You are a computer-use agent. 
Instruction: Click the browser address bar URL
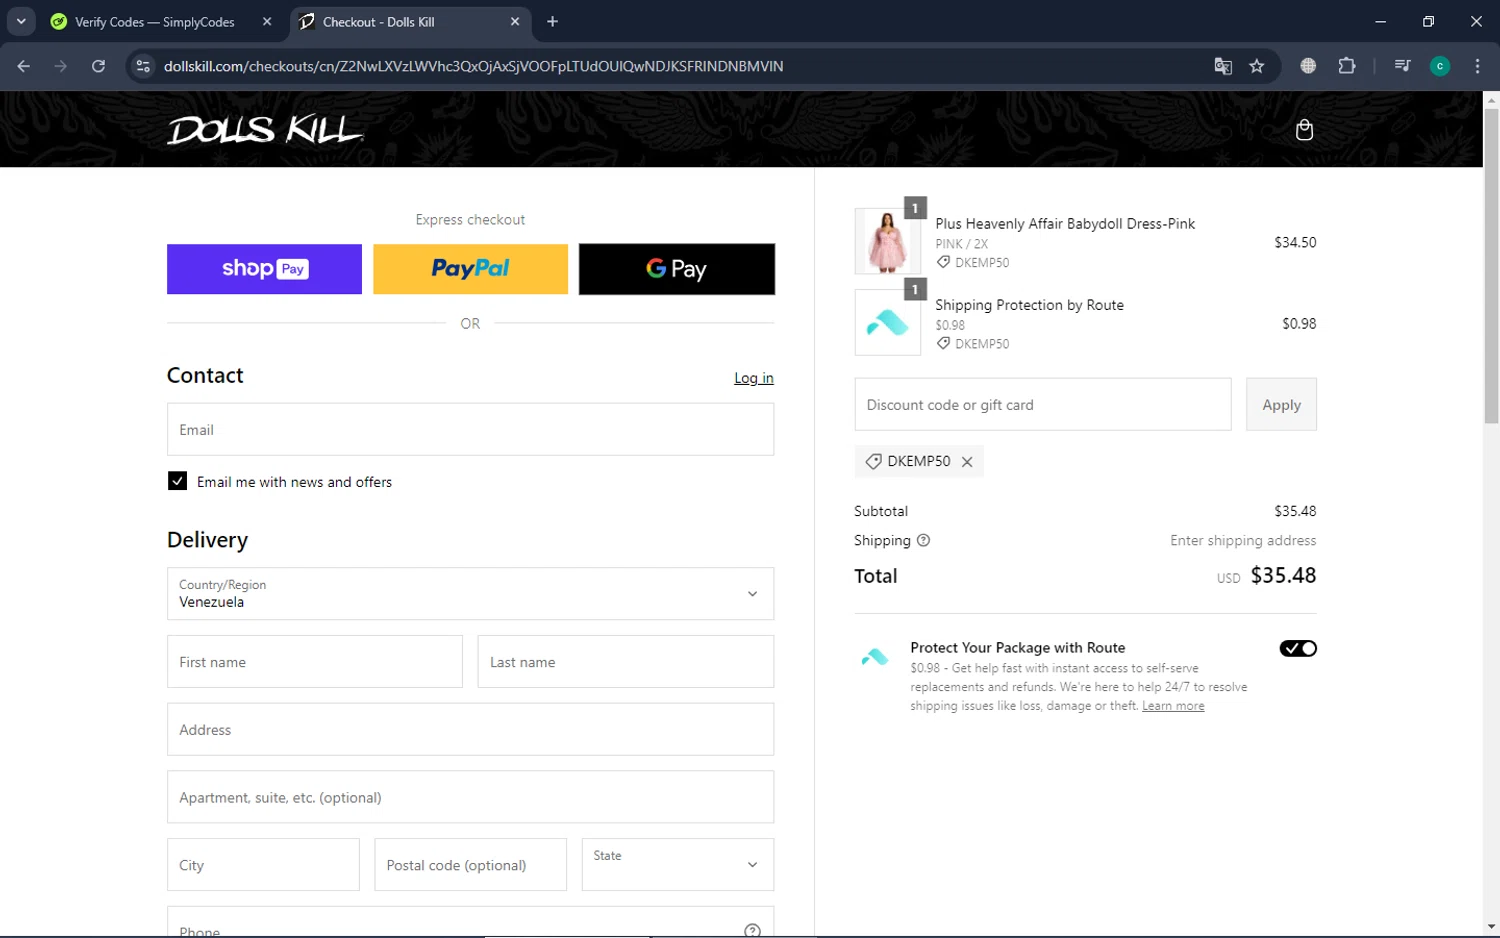tap(473, 66)
